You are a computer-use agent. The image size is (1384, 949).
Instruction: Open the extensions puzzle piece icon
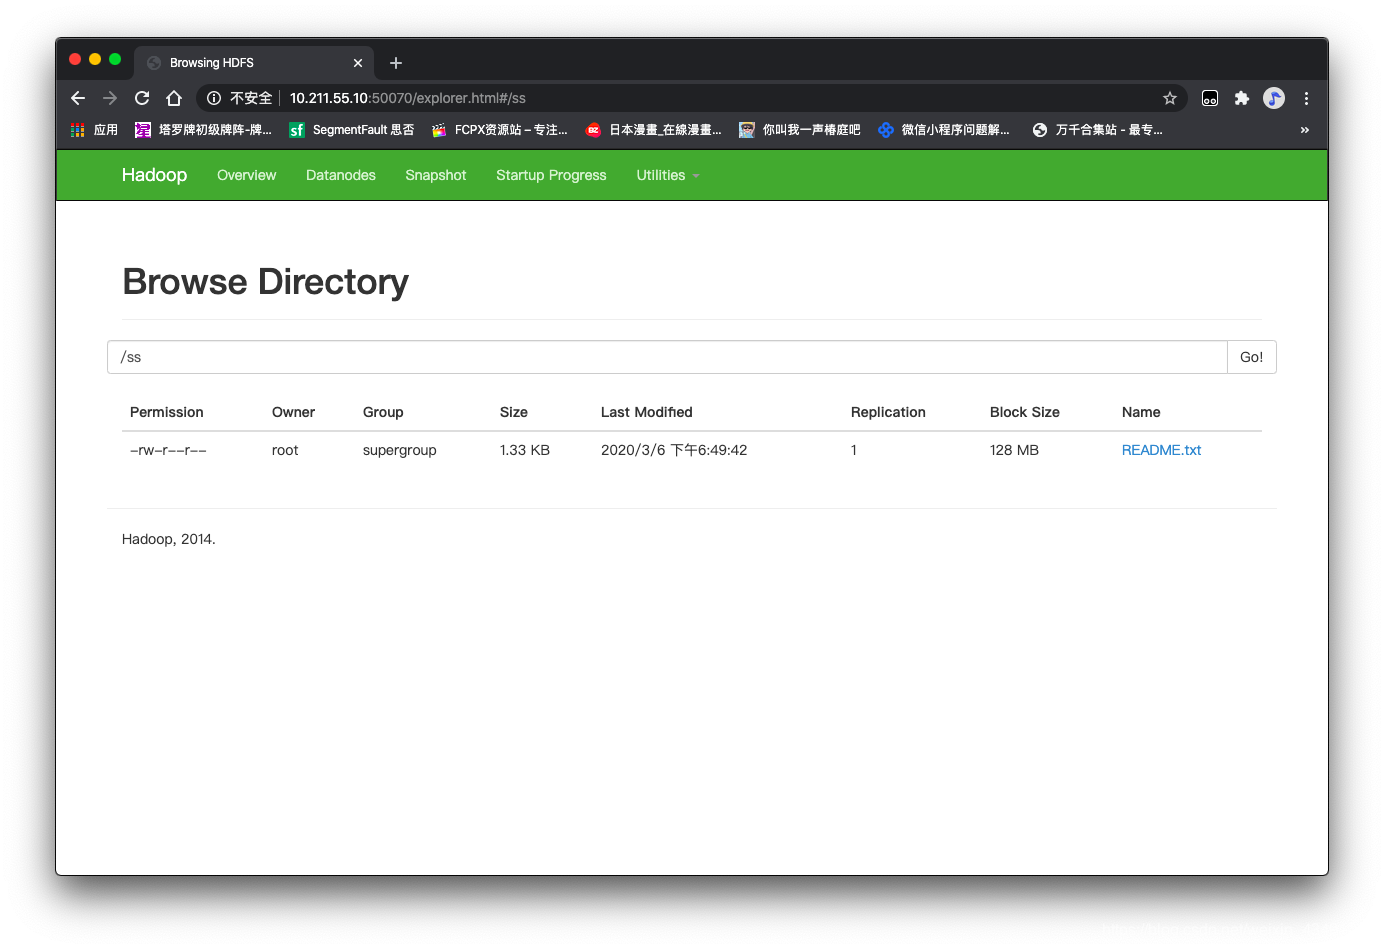1242,98
